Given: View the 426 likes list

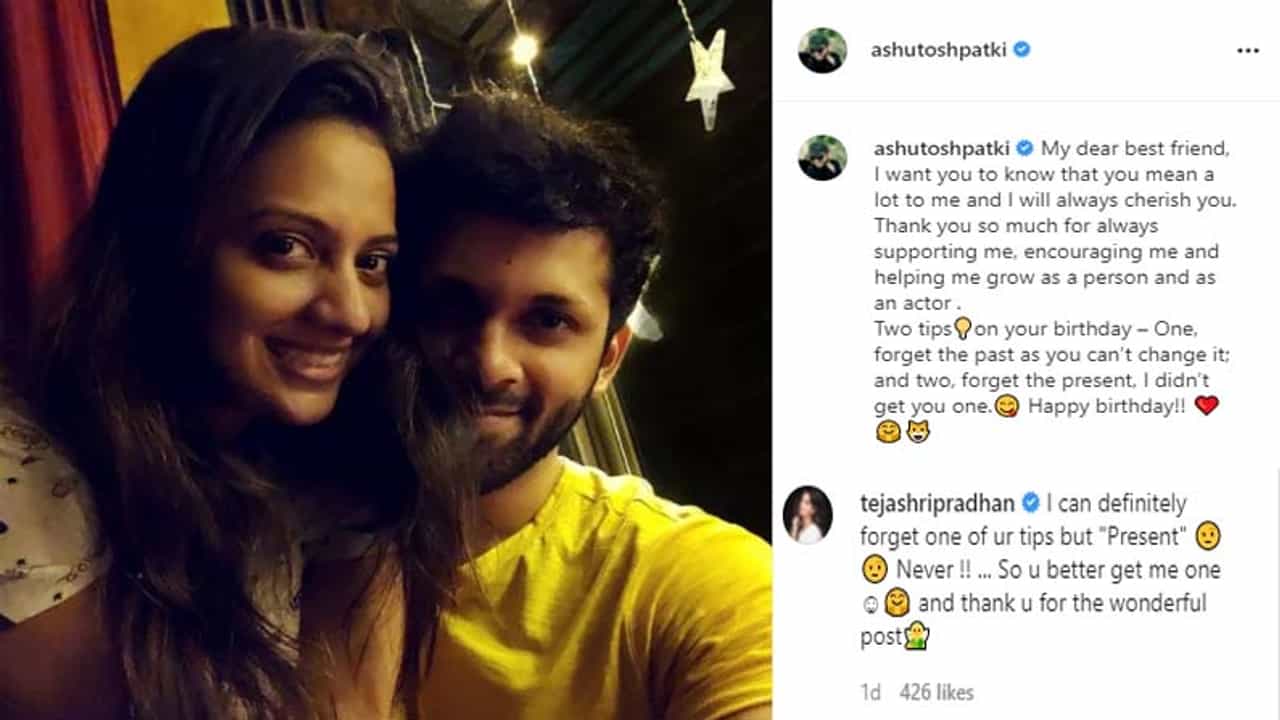Looking at the screenshot, I should tap(936, 692).
